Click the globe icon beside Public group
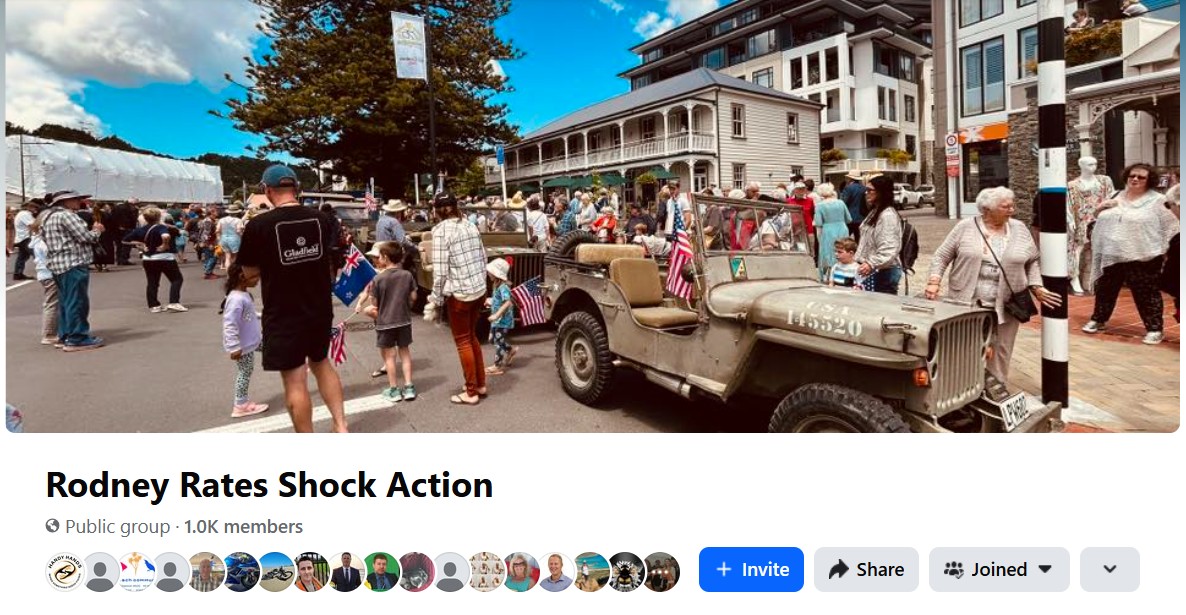 [x=52, y=526]
